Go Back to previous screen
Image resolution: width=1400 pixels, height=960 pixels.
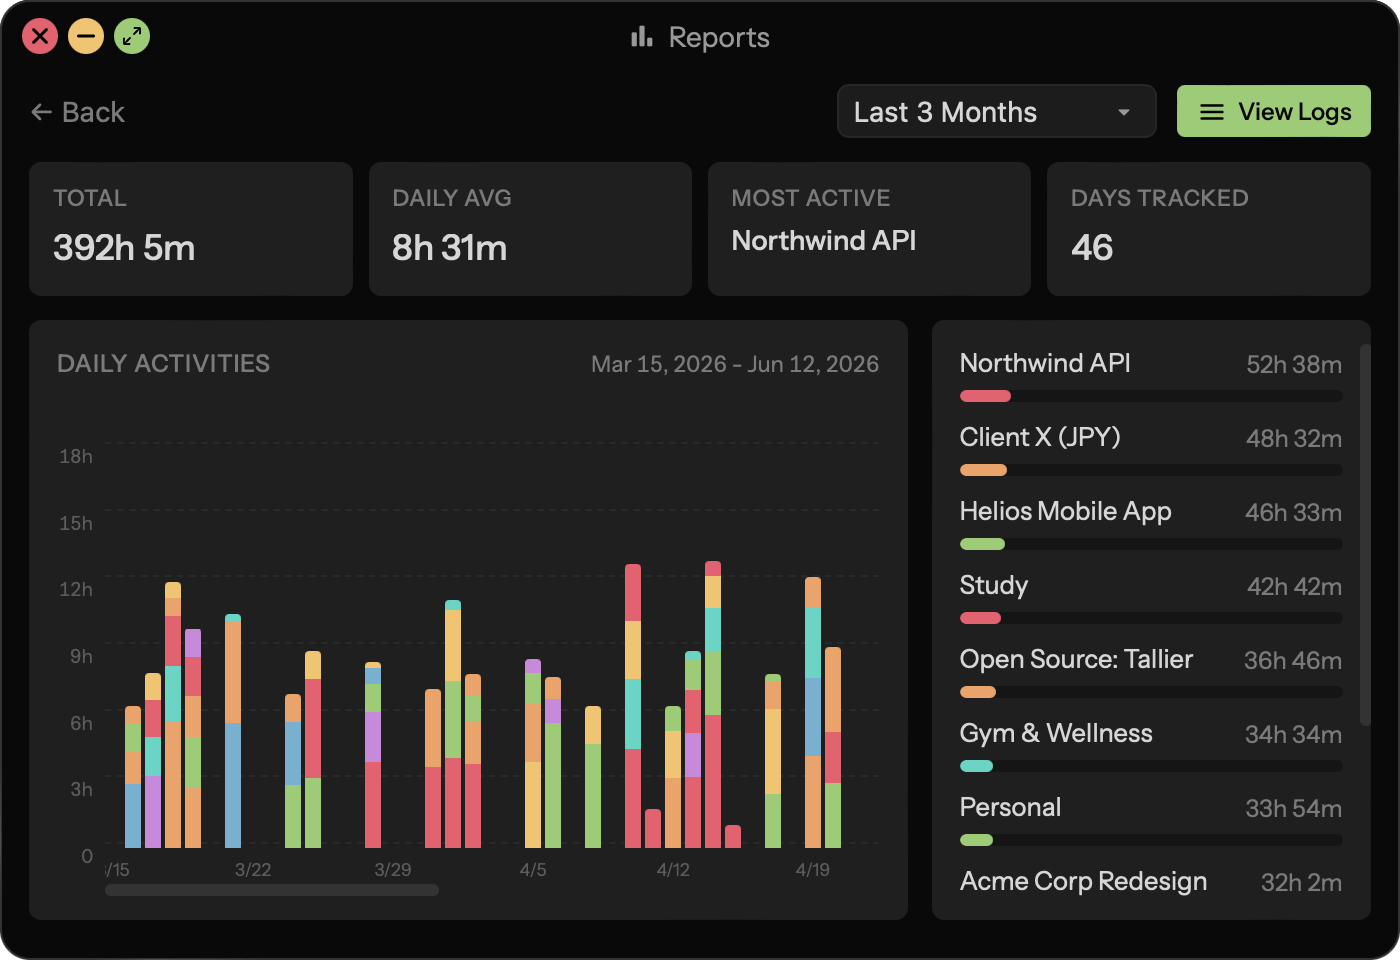coord(78,112)
